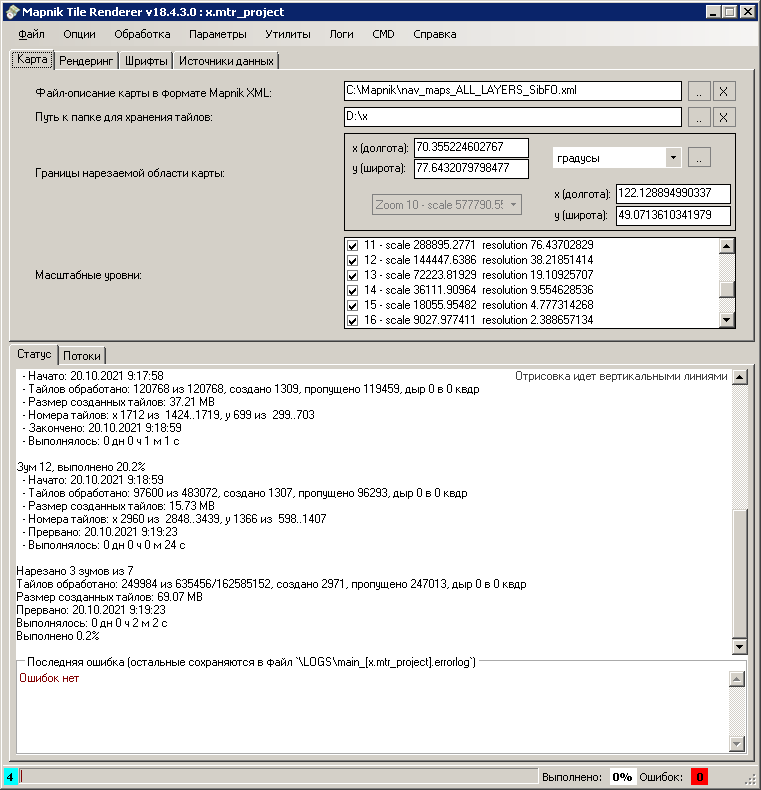Edit longitude field with 70.355224602767

tap(471, 148)
